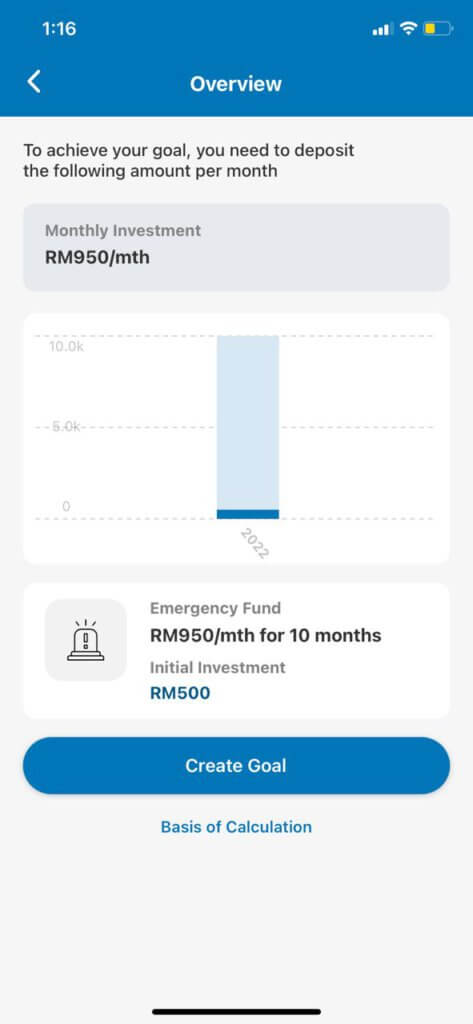This screenshot has height=1024, width=473.
Task: Tap the 5.0k axis label on chart
Action: click(65, 427)
